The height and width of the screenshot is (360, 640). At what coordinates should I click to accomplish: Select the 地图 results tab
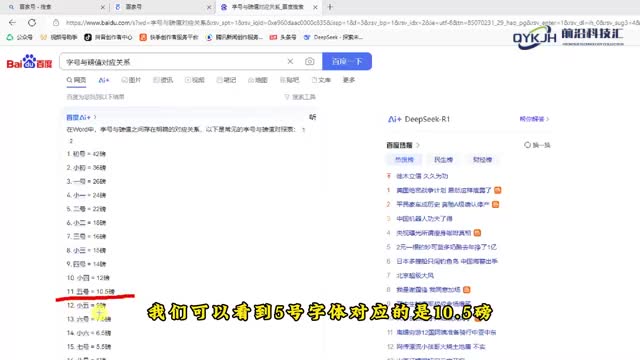(258, 80)
